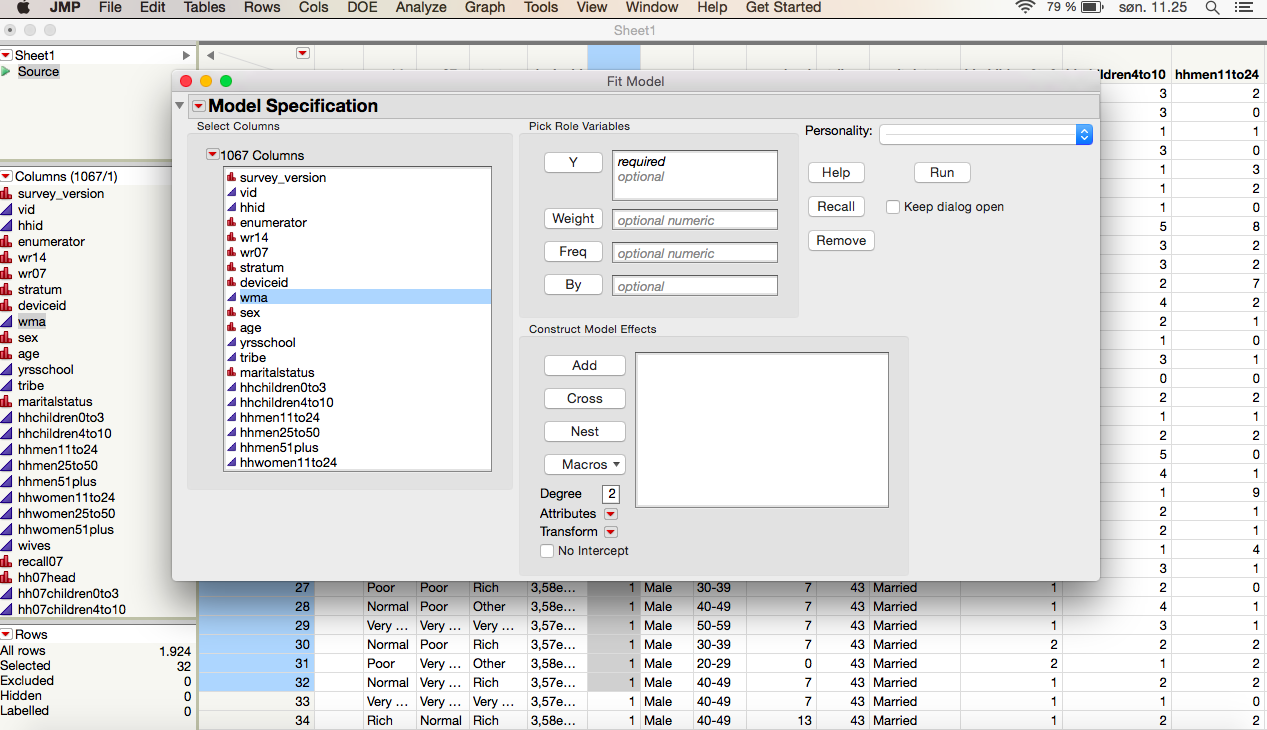Open Spotlight search from menu bar
The height and width of the screenshot is (730, 1267).
(1211, 8)
